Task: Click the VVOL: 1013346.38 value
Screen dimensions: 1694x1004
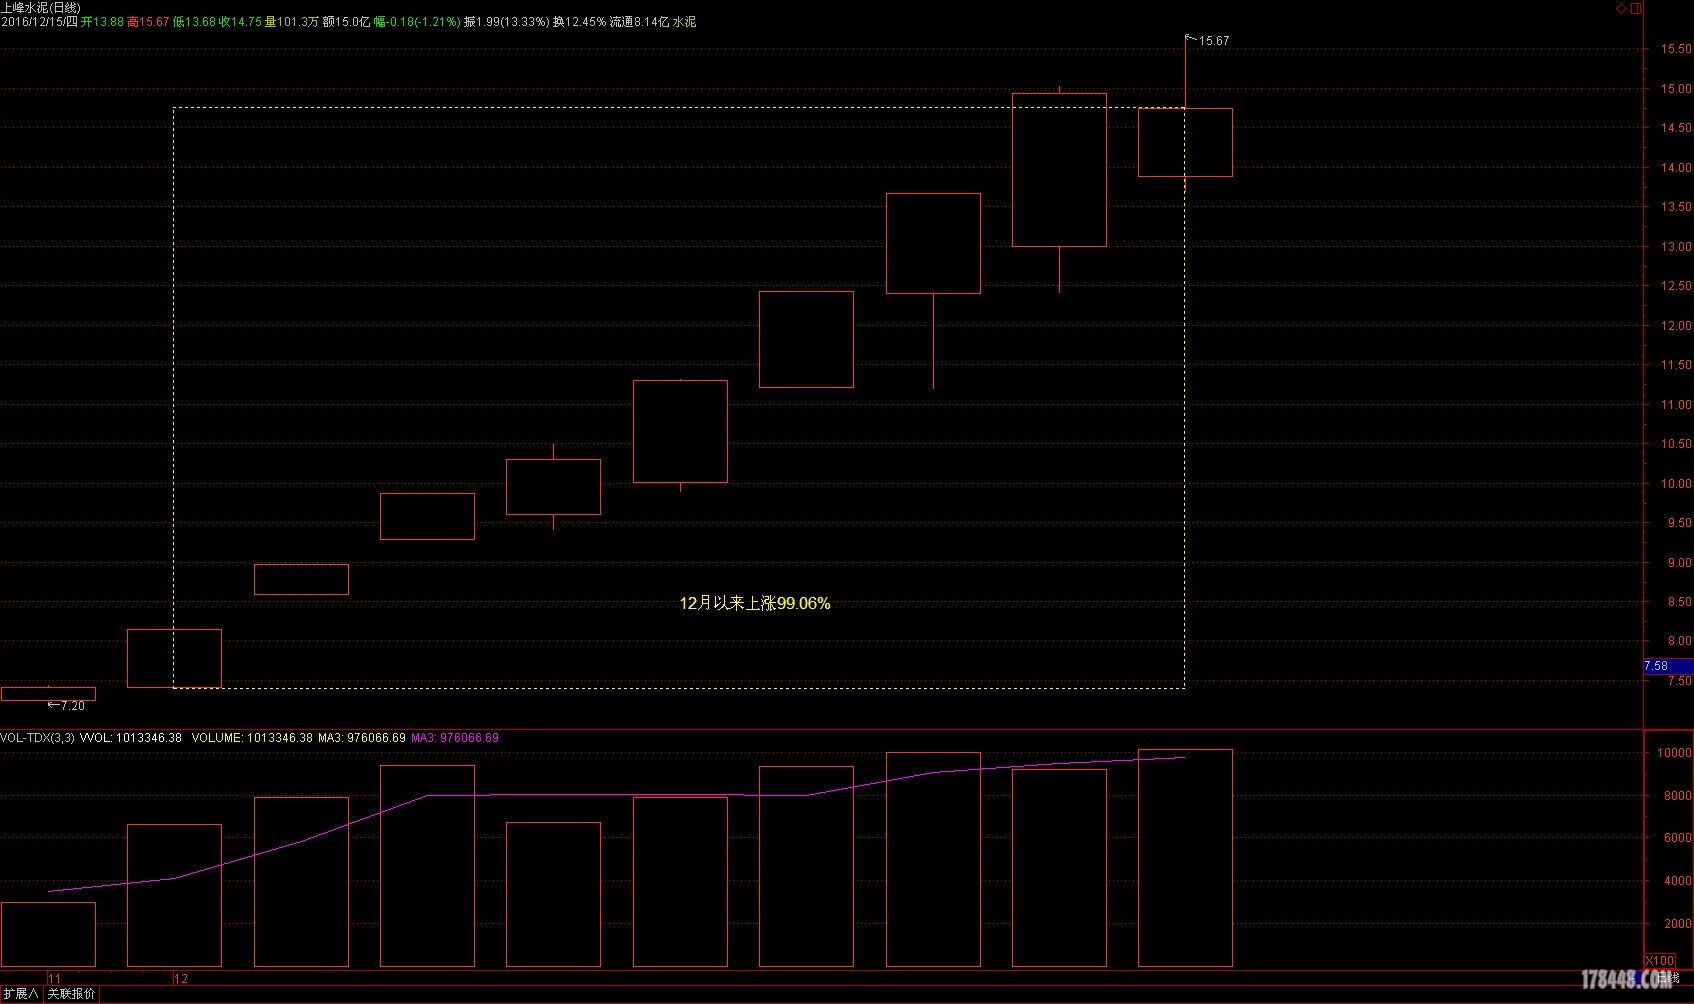Action: tap(131, 738)
